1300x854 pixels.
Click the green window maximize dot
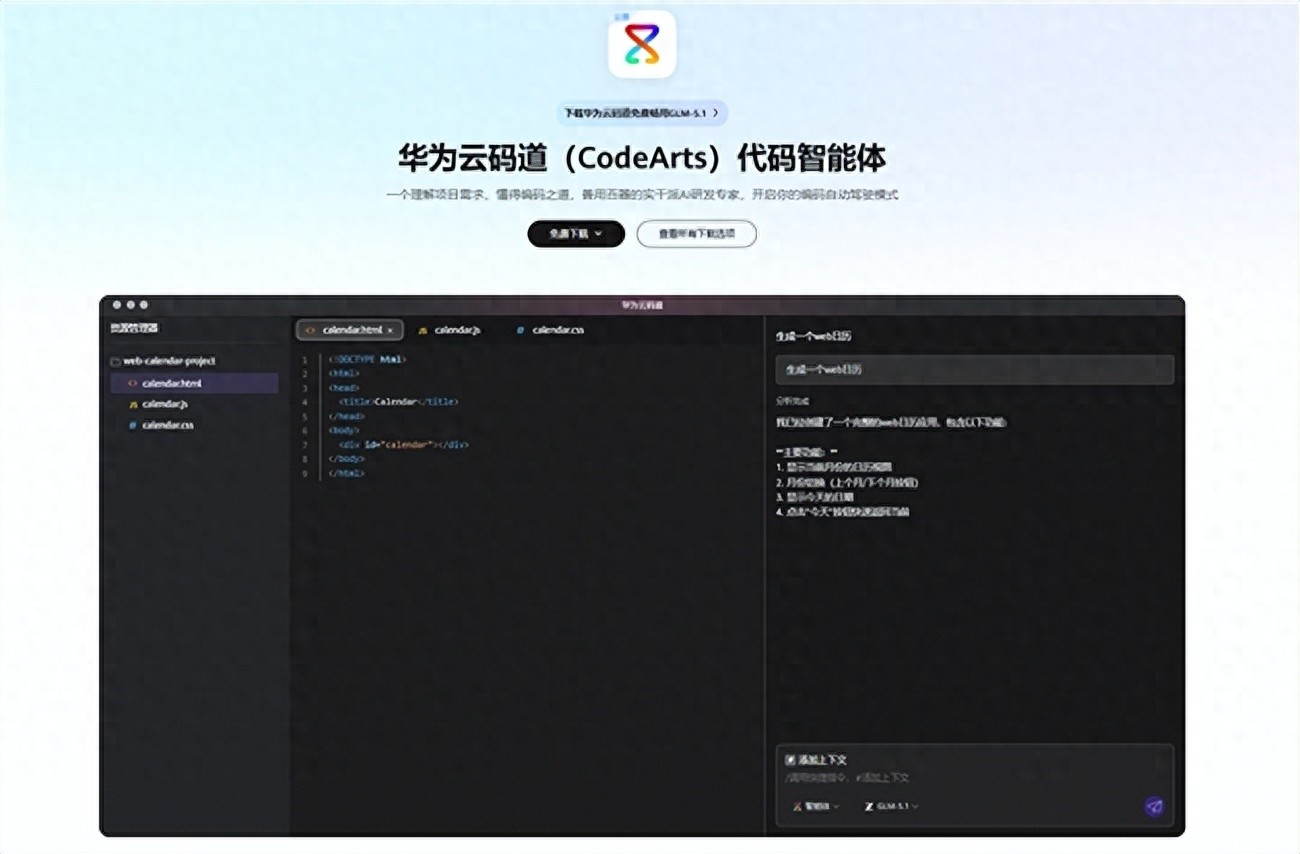pyautogui.click(x=144, y=304)
